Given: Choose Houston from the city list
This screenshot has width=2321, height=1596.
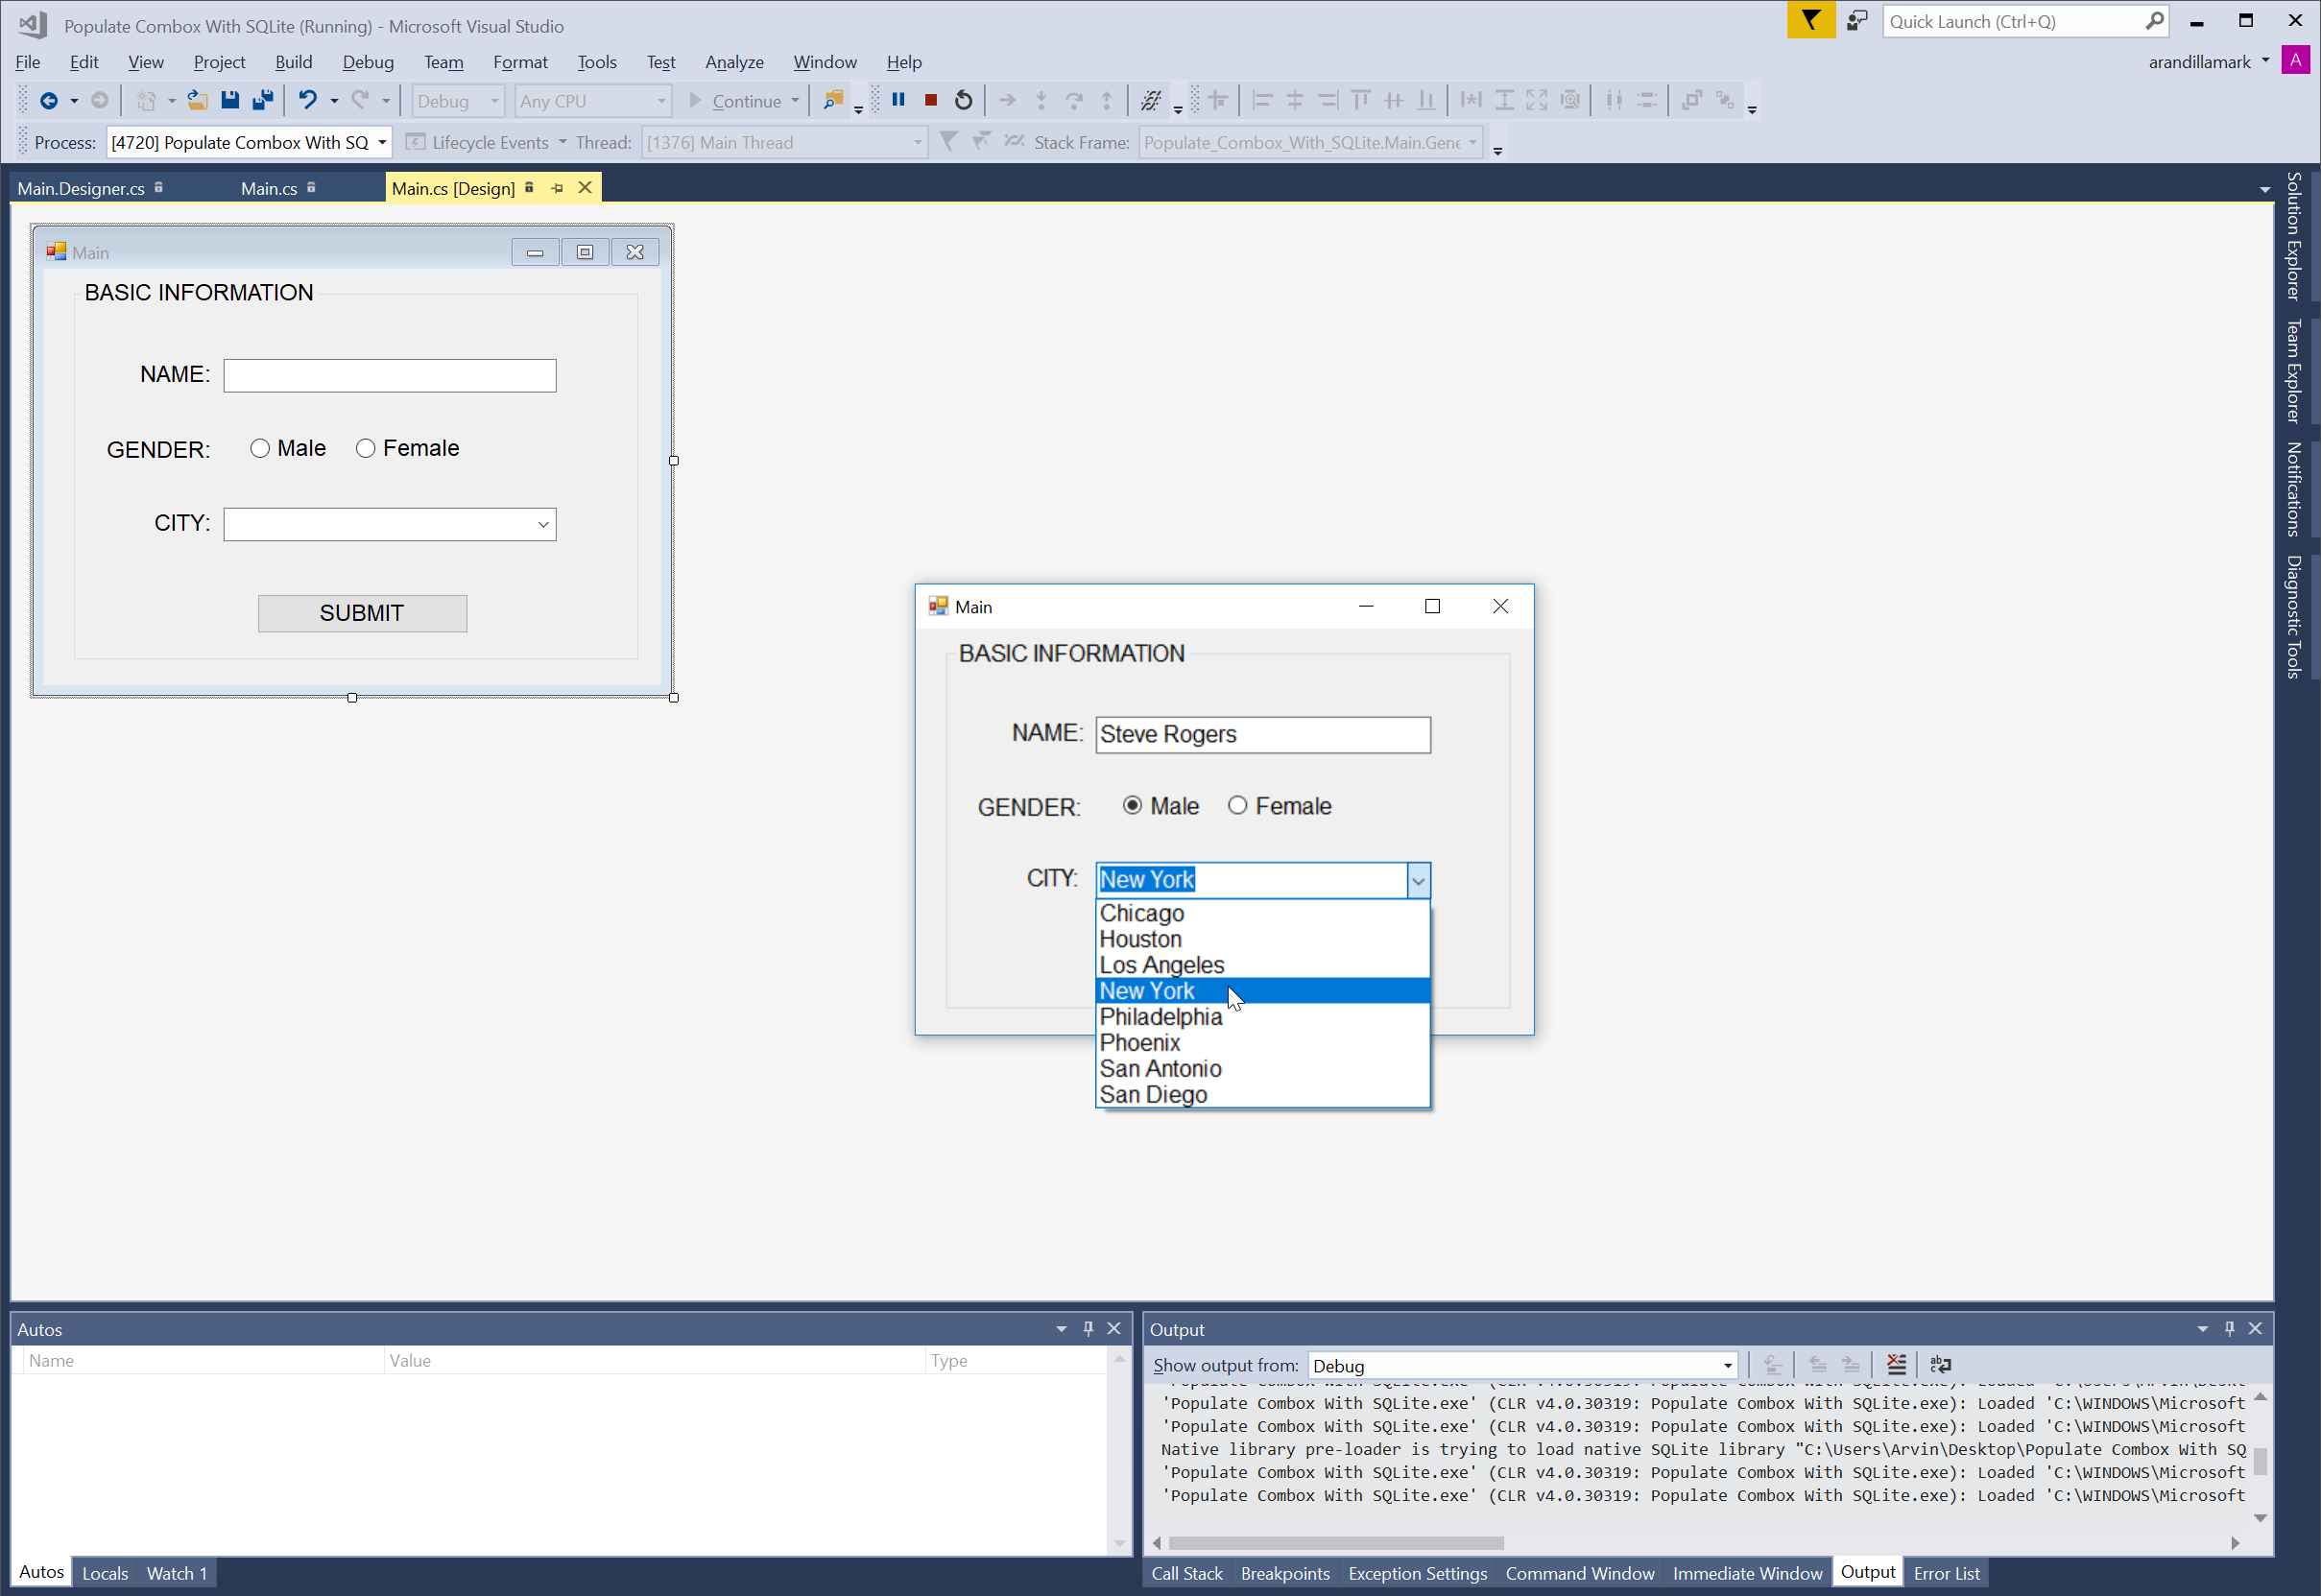Looking at the screenshot, I should 1263,940.
